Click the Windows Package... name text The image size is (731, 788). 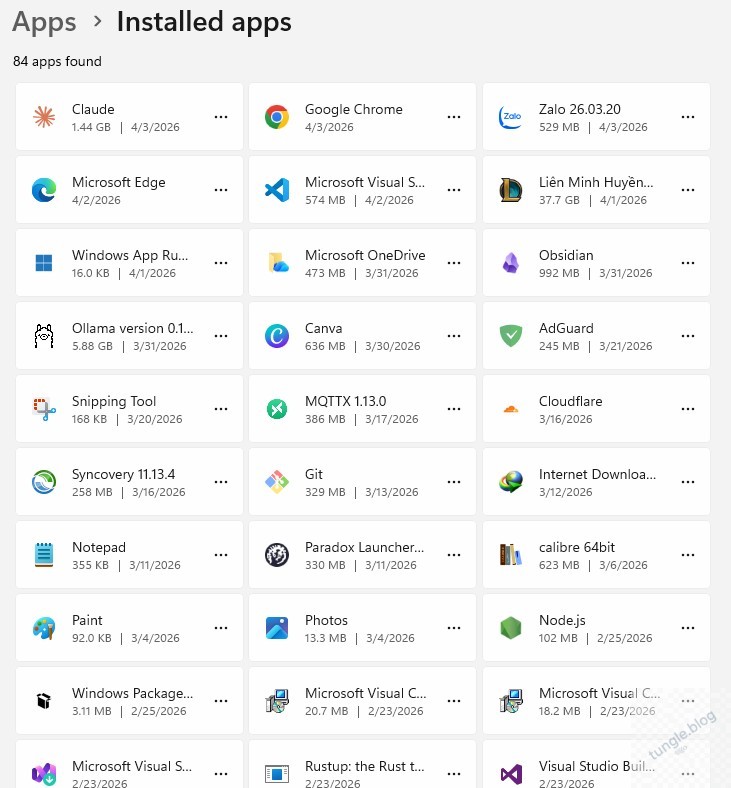pos(133,694)
